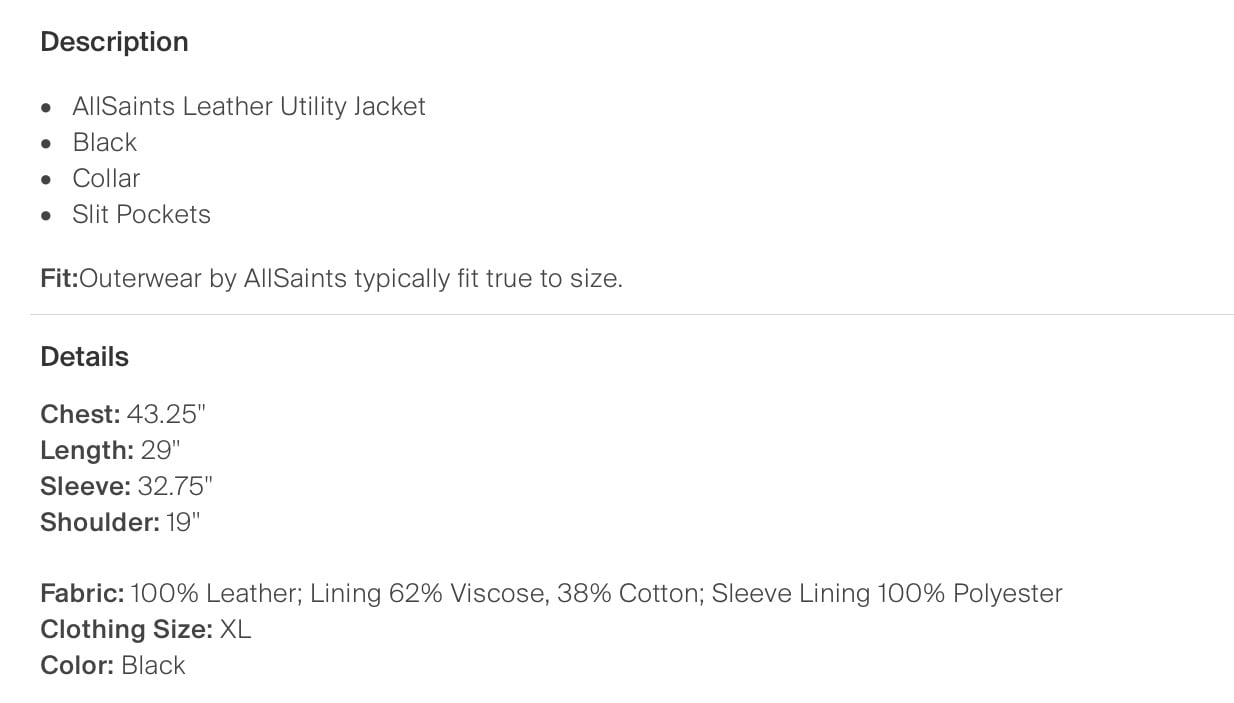Click the Collar bullet item

tap(106, 178)
